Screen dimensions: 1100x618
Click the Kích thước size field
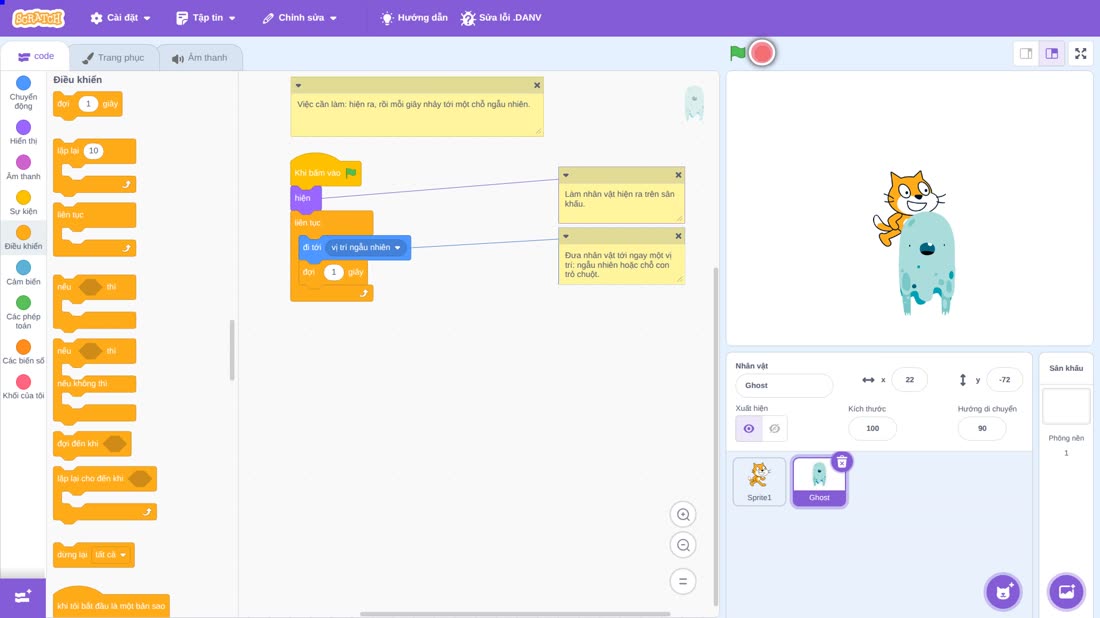coord(872,429)
